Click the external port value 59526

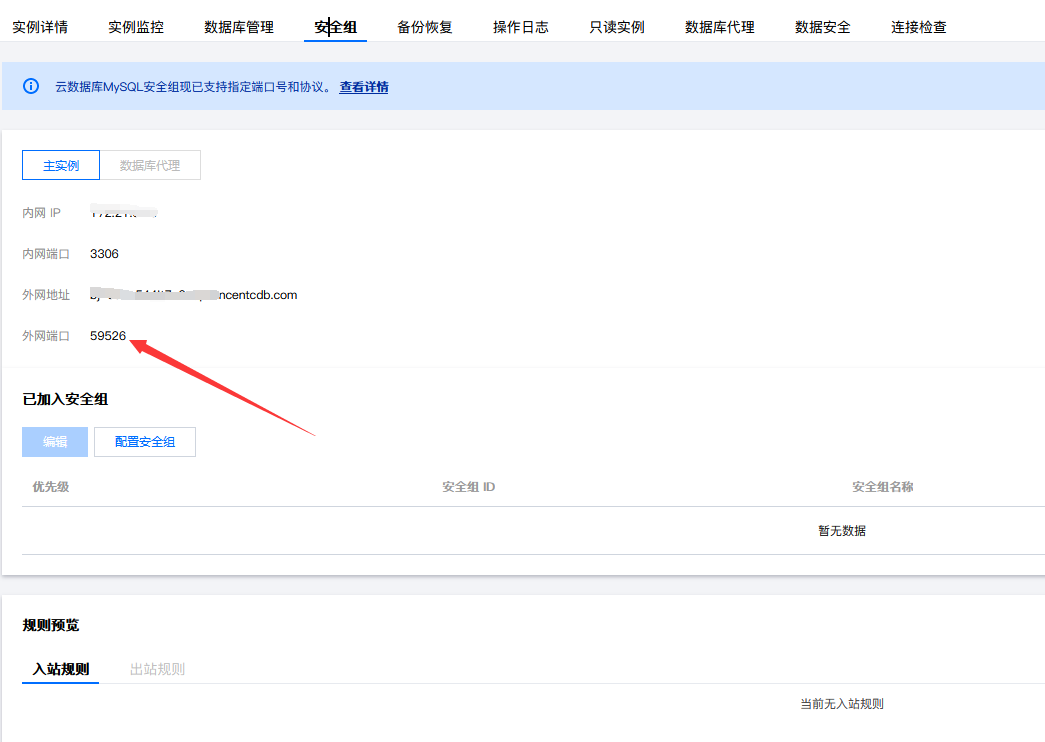(x=108, y=336)
